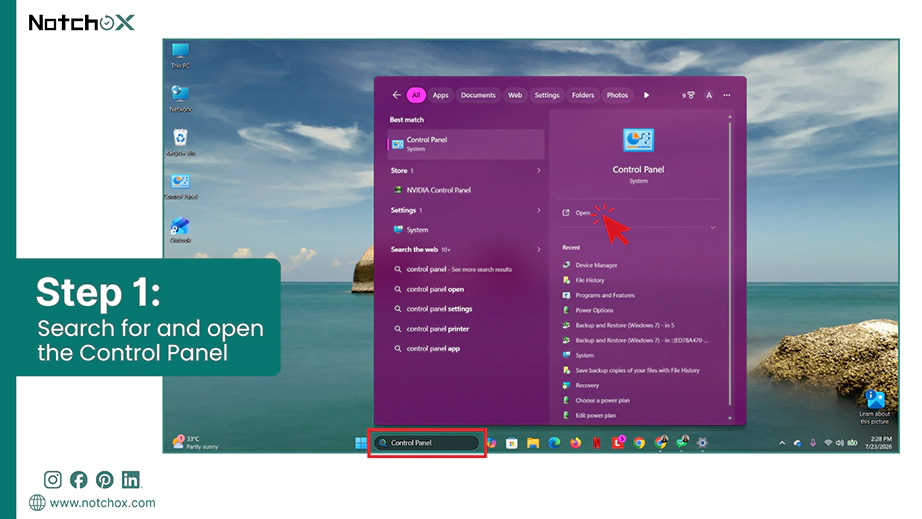Select the Recycle Bin desktop icon
Image resolution: width=922 pixels, height=519 pixels.
(181, 142)
